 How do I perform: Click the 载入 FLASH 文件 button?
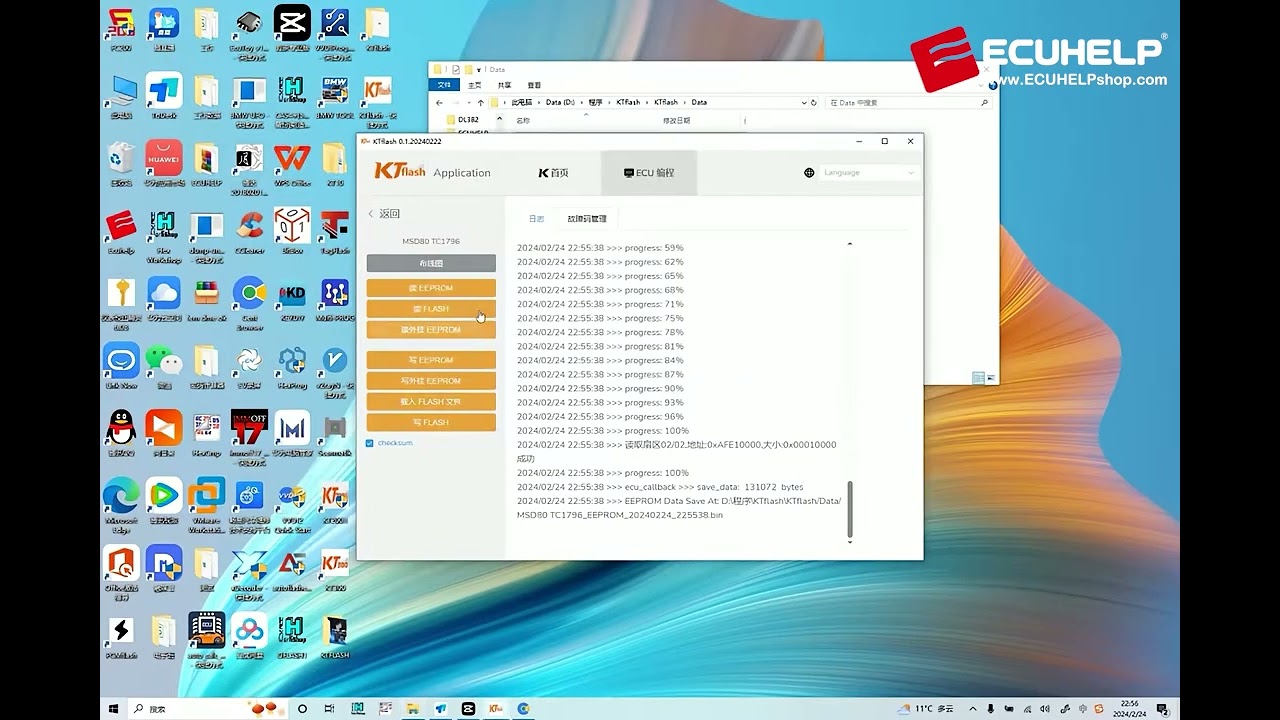pyautogui.click(x=431, y=402)
